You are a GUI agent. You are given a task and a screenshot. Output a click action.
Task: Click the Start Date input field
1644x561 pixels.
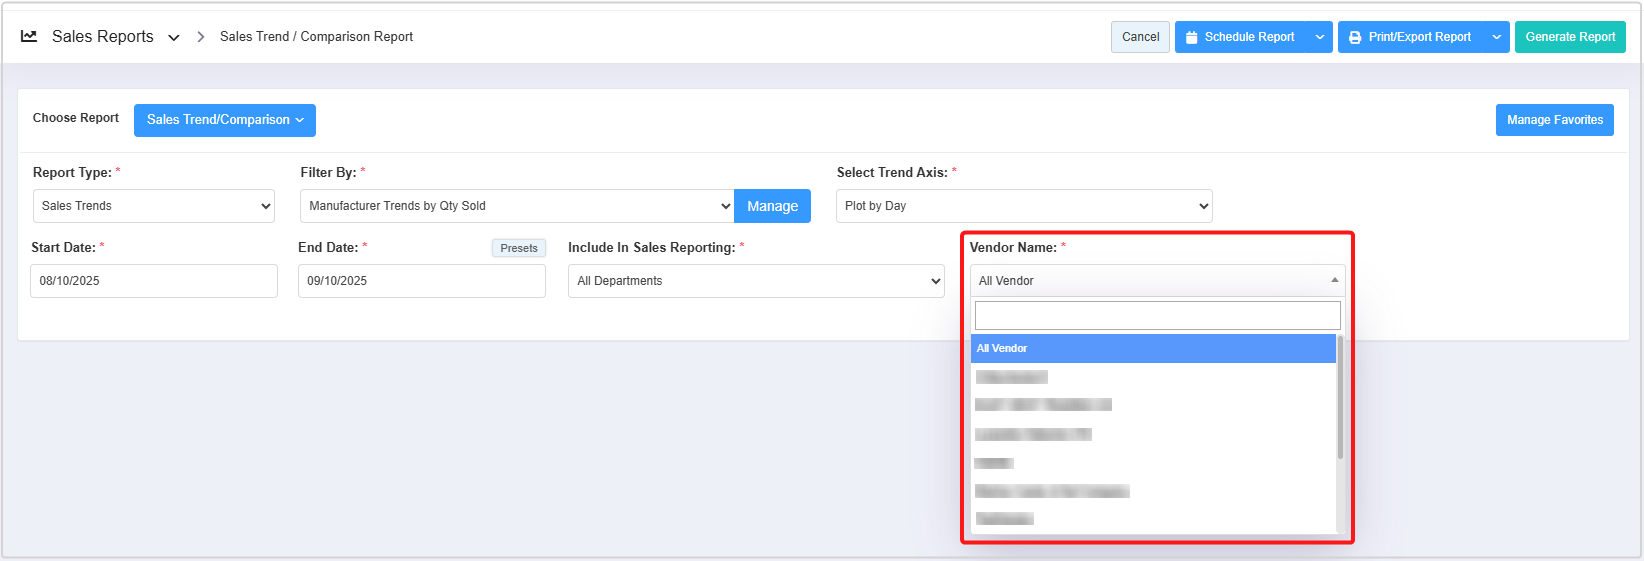154,281
